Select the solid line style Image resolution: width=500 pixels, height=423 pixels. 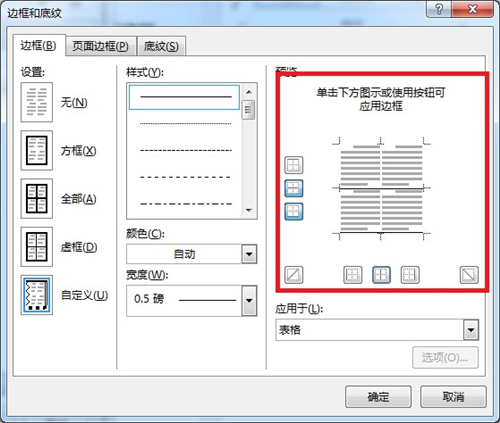click(x=184, y=97)
